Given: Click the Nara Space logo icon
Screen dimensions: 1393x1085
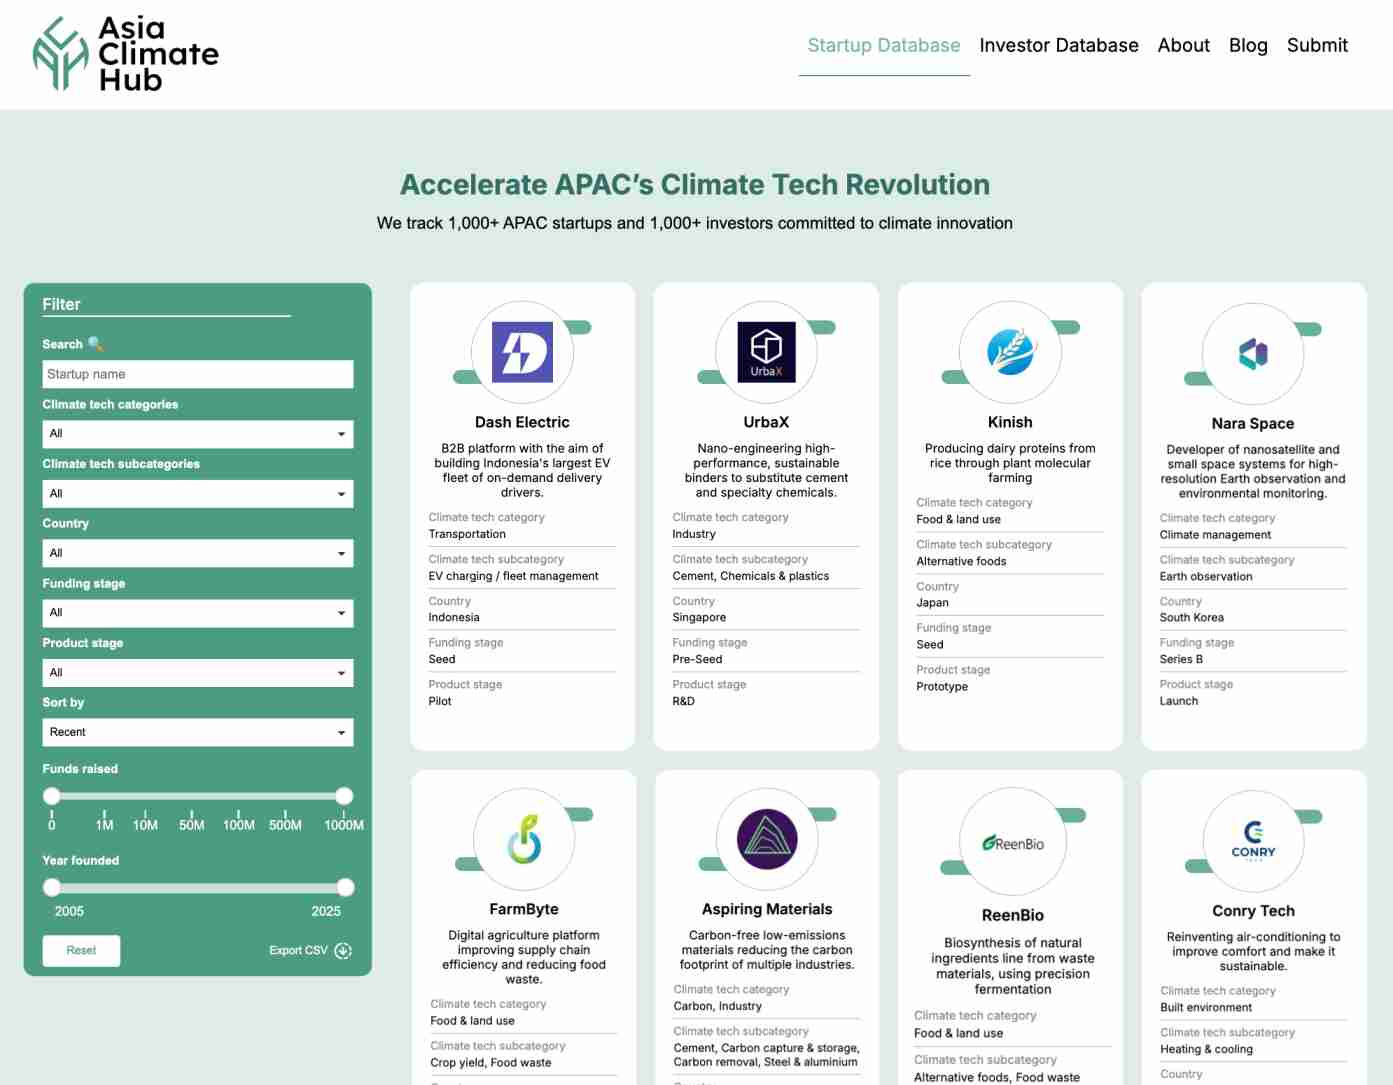Looking at the screenshot, I should pyautogui.click(x=1253, y=353).
